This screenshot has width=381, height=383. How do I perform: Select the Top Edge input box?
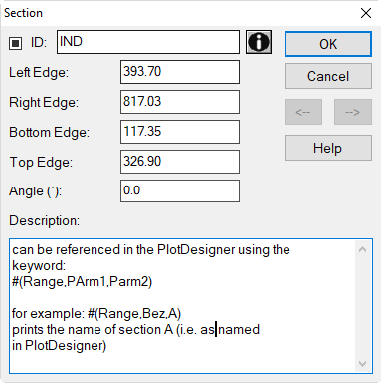pyautogui.click(x=180, y=162)
